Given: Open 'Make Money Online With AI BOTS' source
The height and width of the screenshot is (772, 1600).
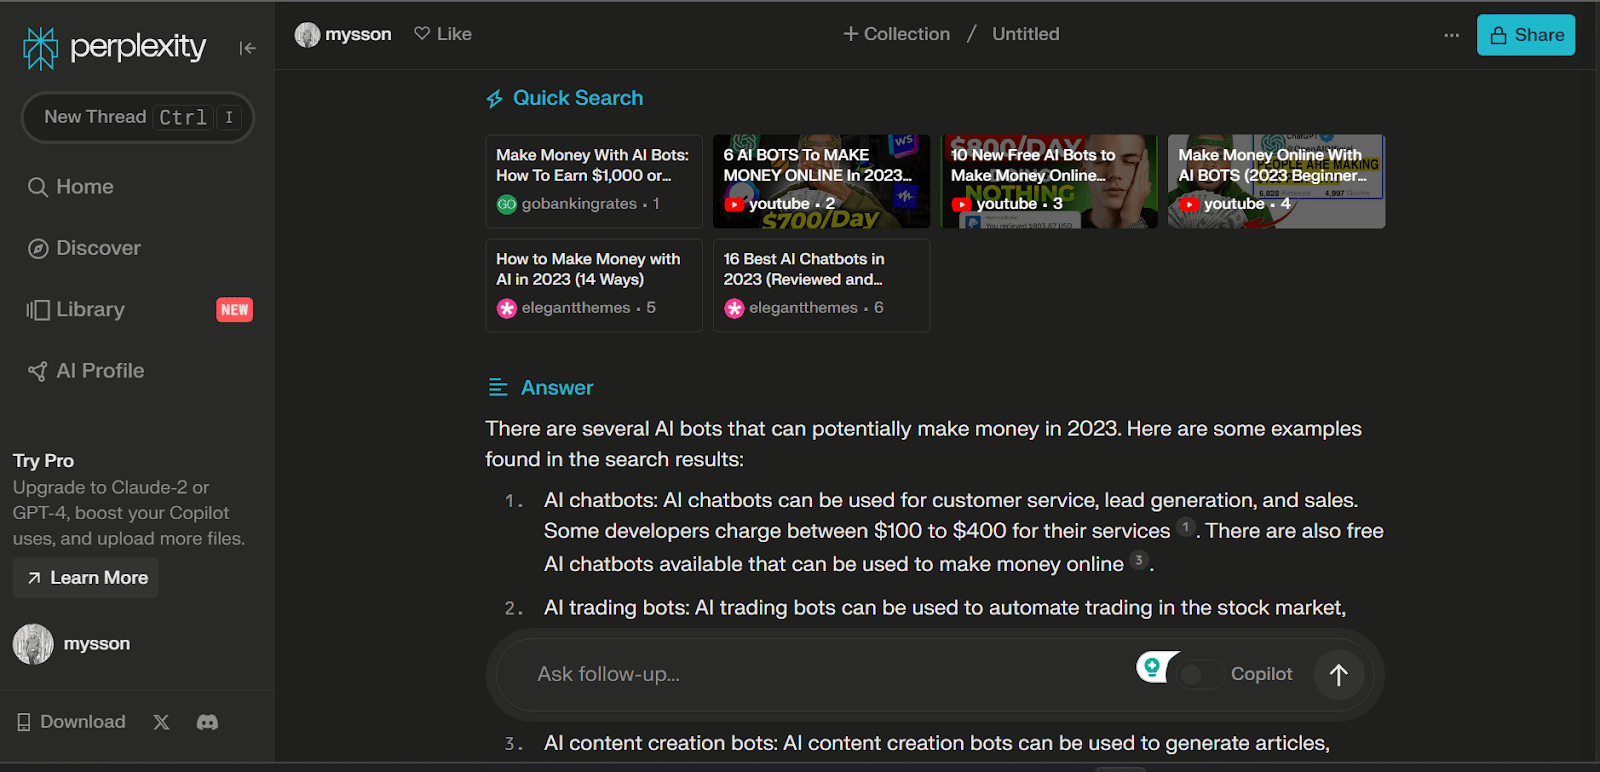Looking at the screenshot, I should tap(1276, 181).
